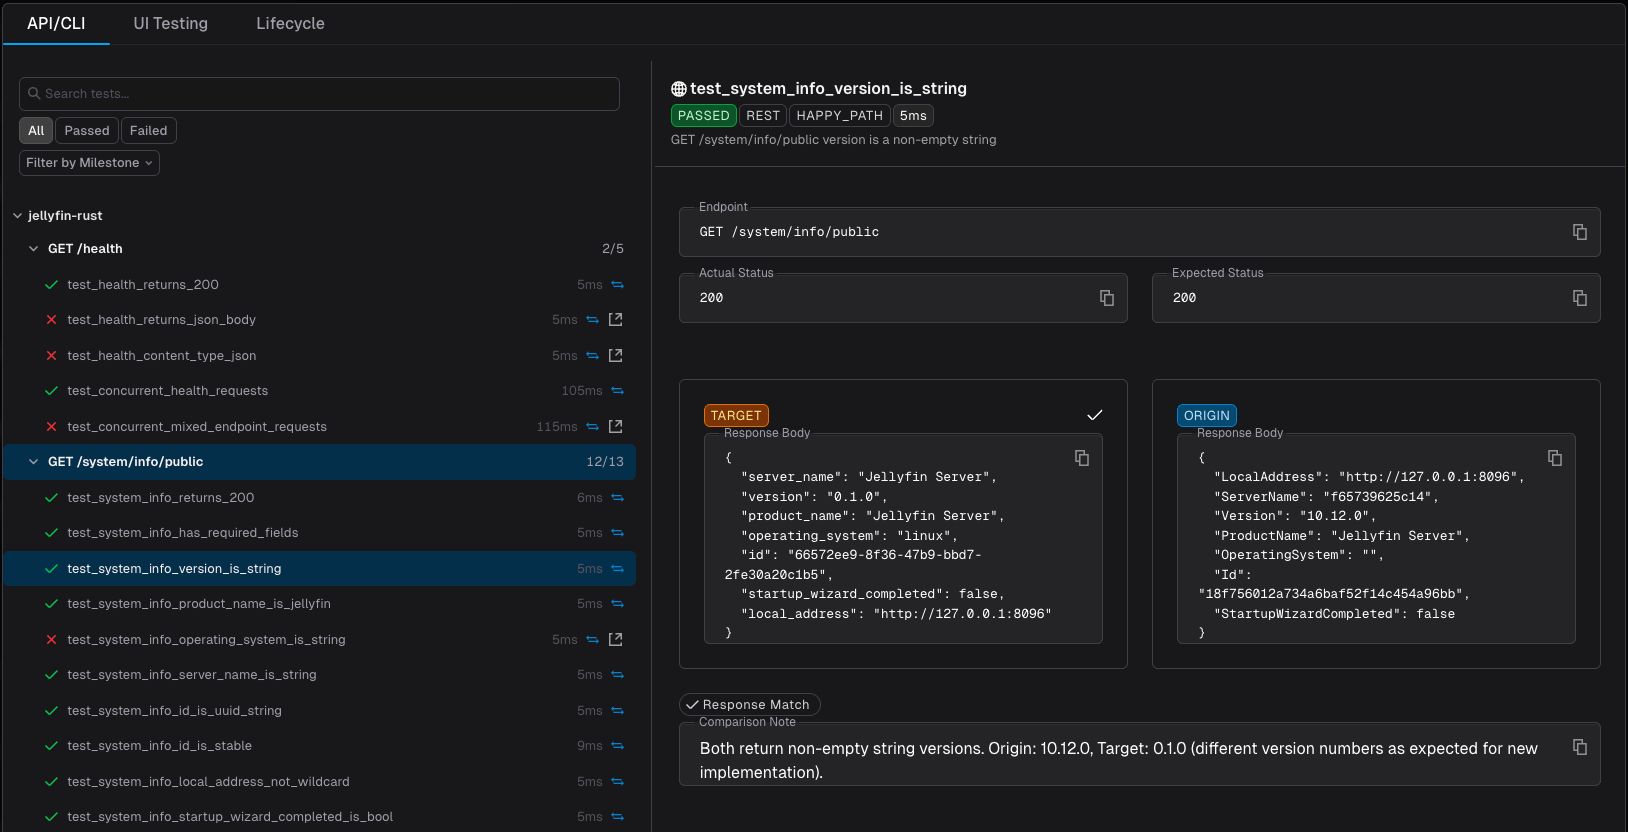Click the REST tag

point(763,116)
